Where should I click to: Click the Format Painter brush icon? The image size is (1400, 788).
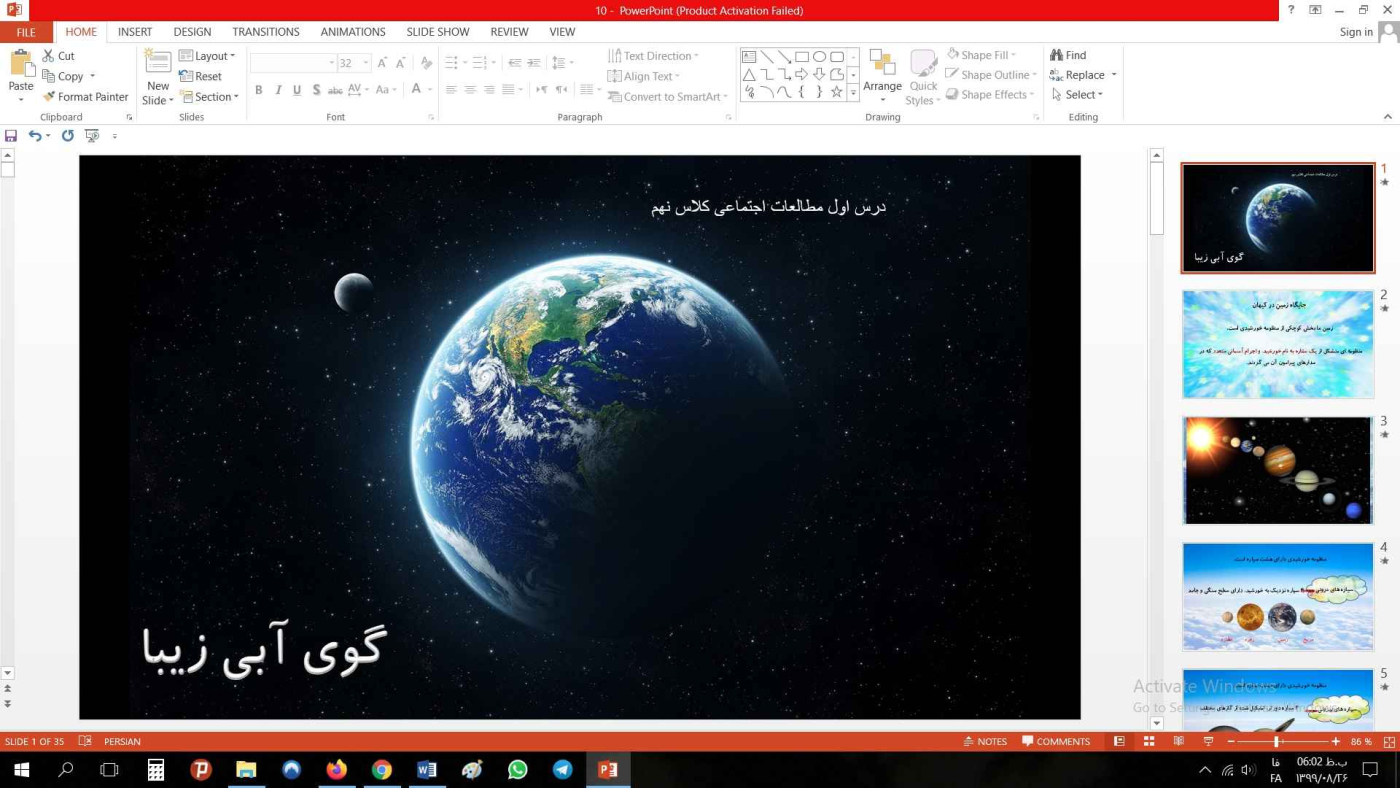49,97
